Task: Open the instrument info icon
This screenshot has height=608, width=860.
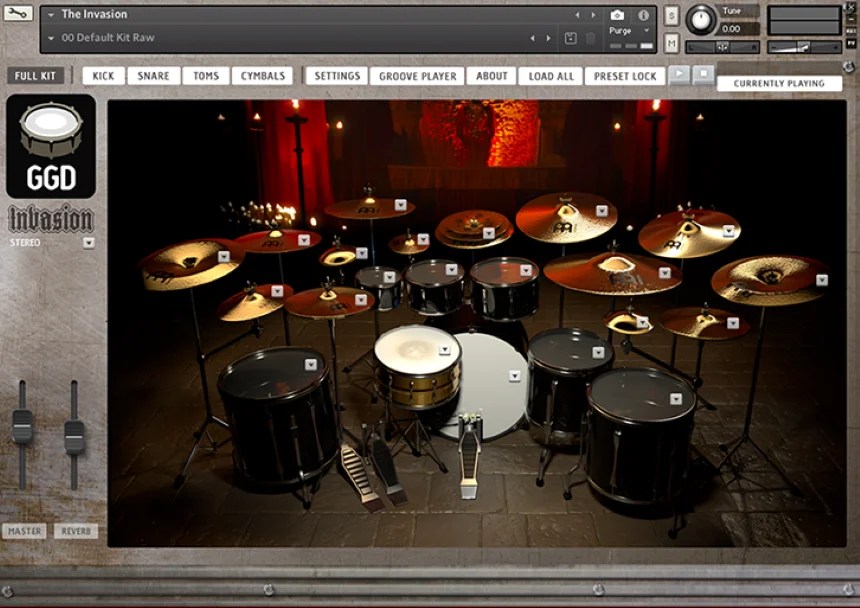Action: (643, 15)
